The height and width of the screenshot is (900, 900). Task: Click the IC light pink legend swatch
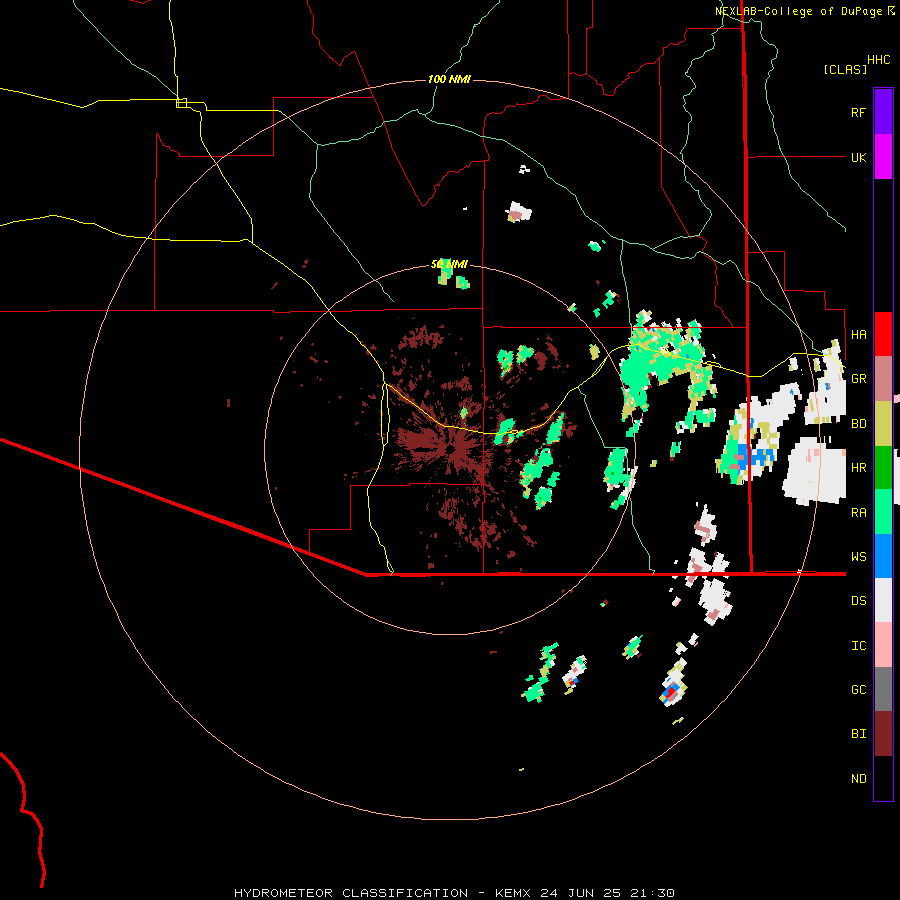coord(883,645)
